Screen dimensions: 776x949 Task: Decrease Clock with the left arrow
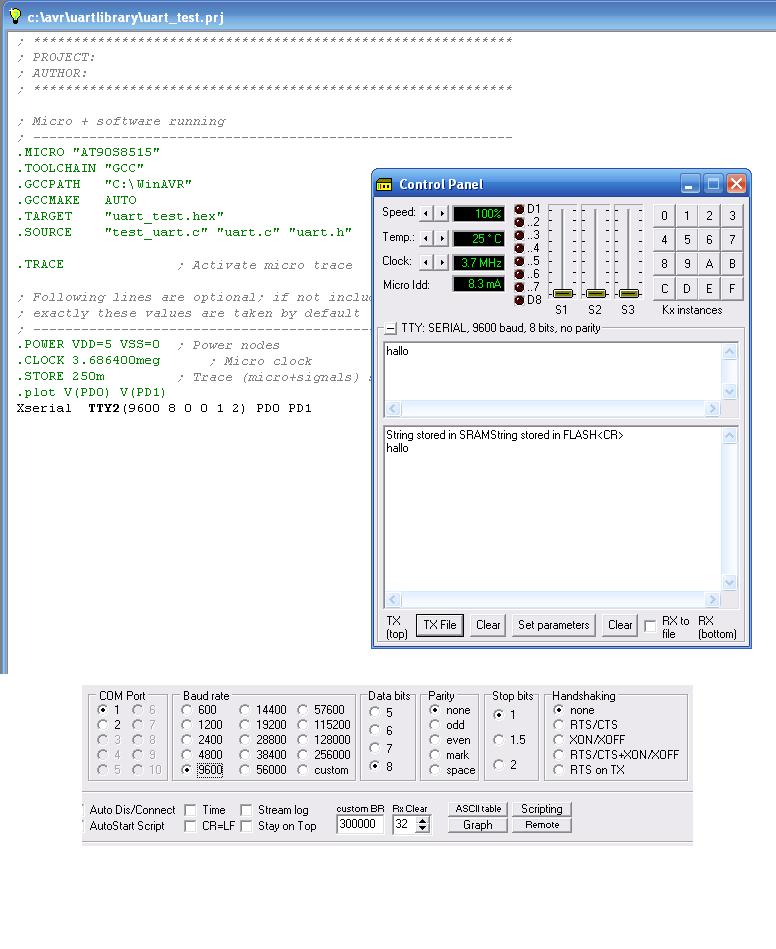(427, 263)
